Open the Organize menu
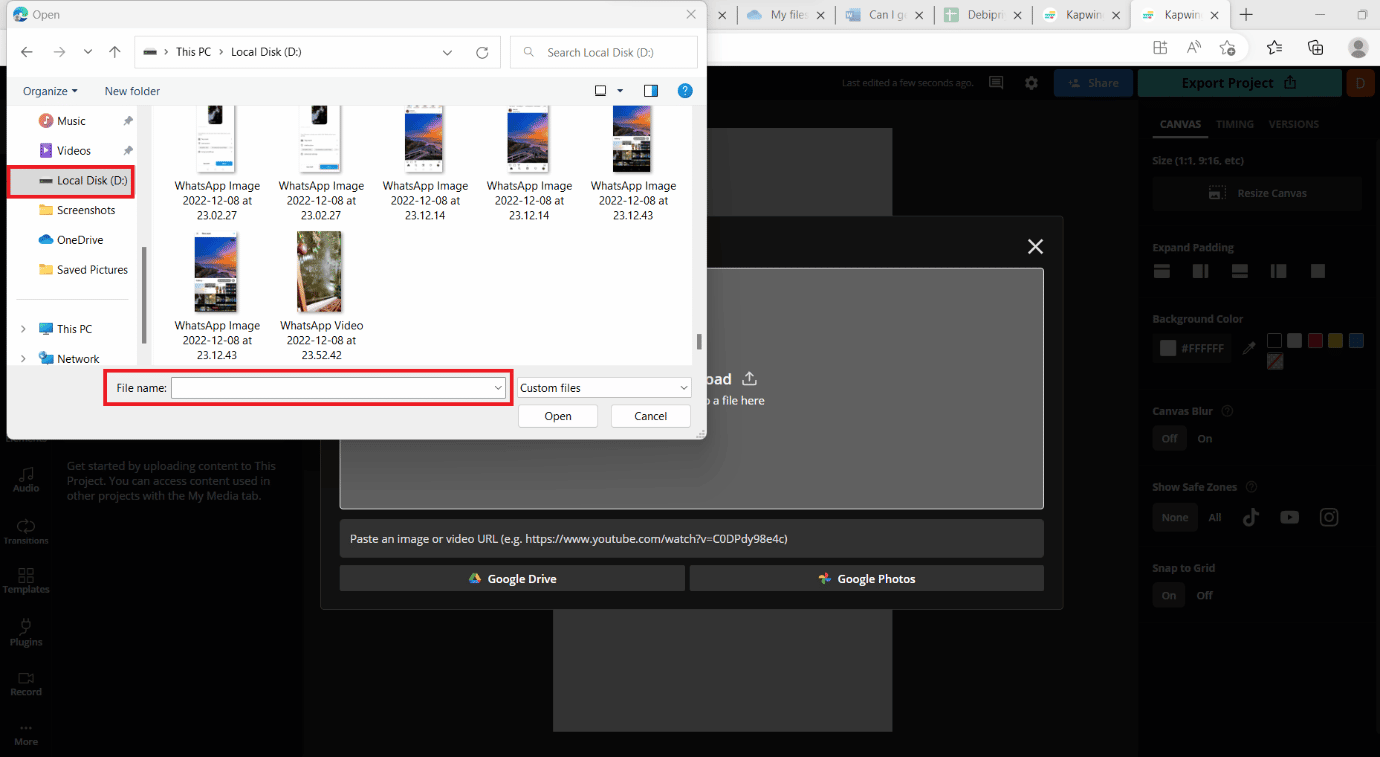Viewport: 1380px width, 757px height. click(x=50, y=91)
